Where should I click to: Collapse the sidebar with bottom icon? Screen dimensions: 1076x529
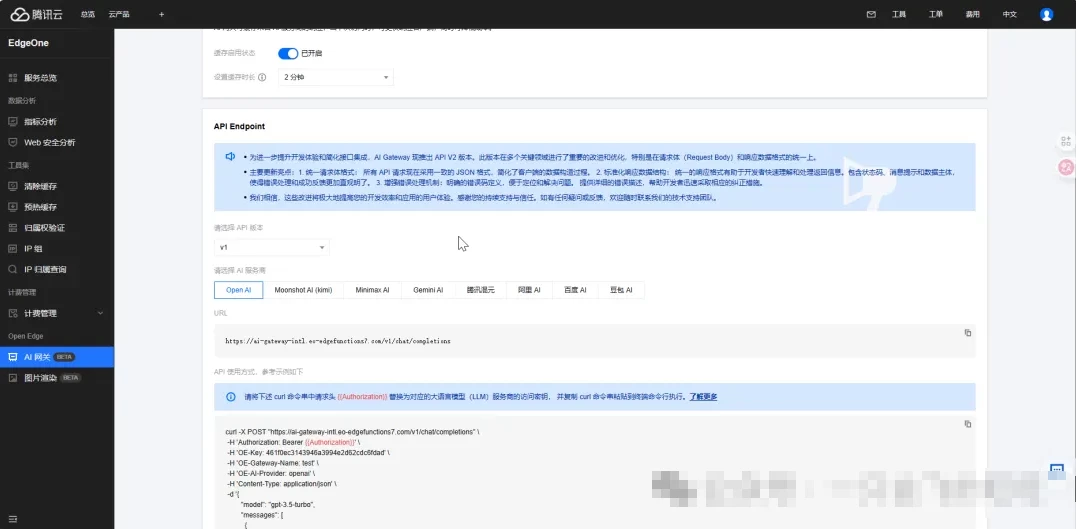tap(12, 518)
